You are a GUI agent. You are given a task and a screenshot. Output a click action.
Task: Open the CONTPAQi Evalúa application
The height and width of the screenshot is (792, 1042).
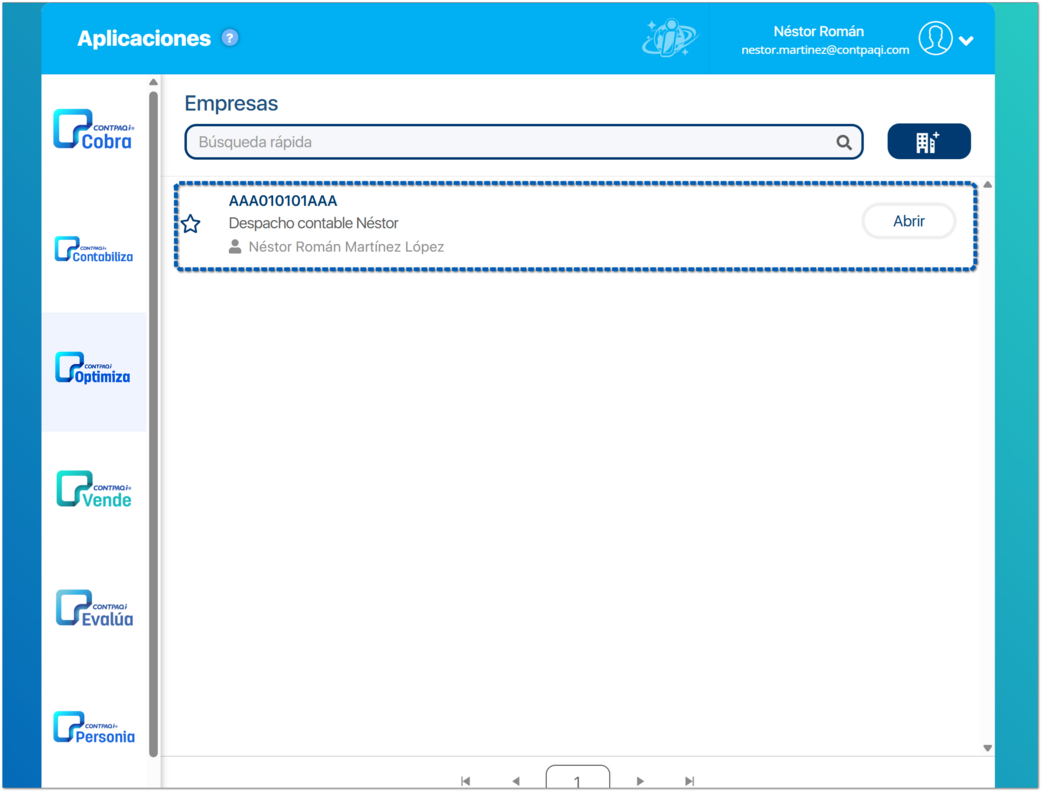[x=94, y=609]
